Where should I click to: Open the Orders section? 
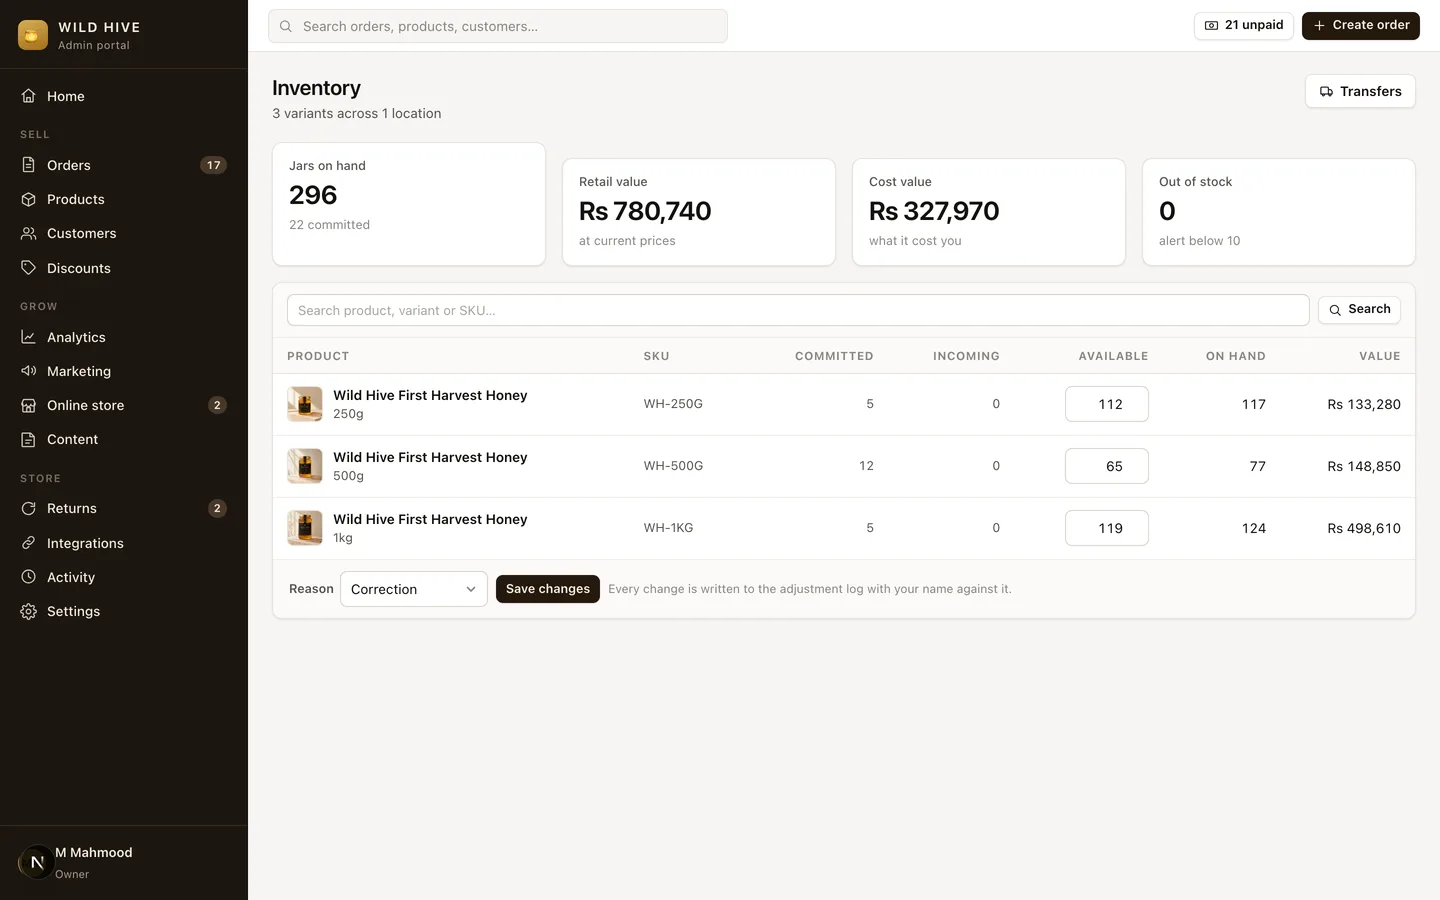pyautogui.click(x=124, y=165)
